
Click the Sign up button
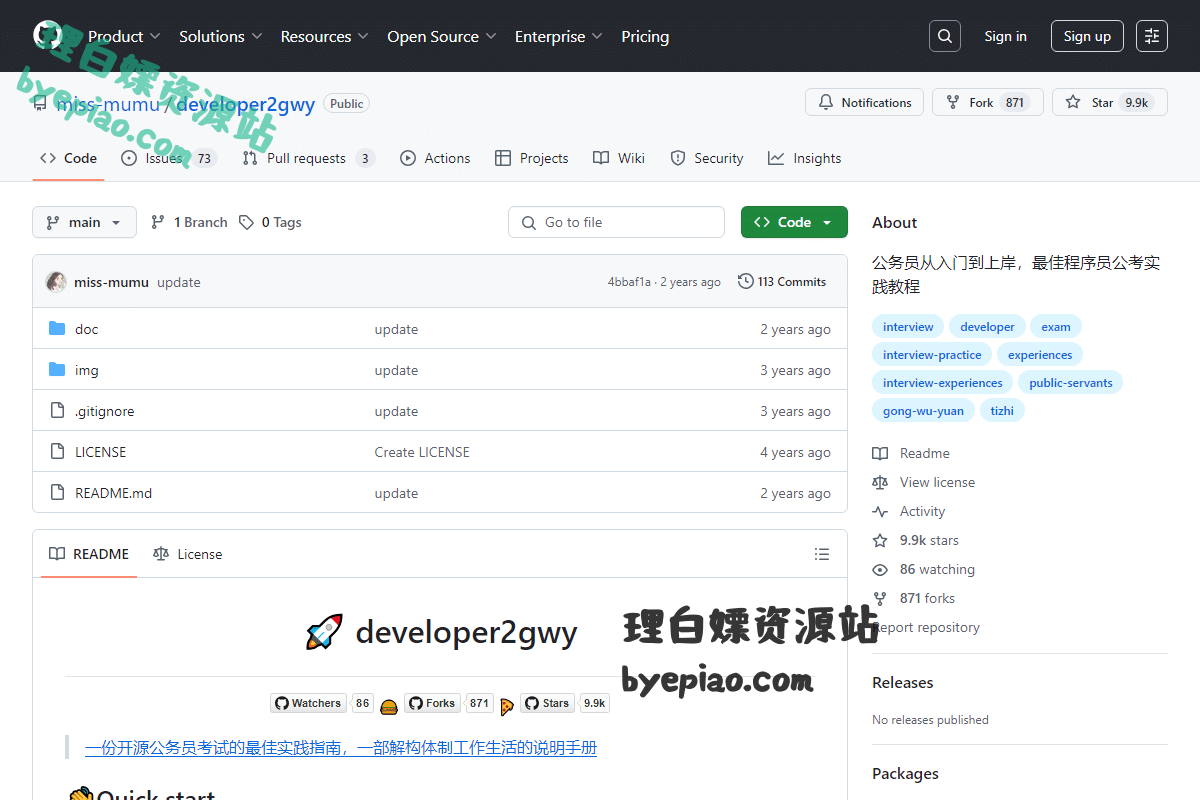[x=1087, y=36]
